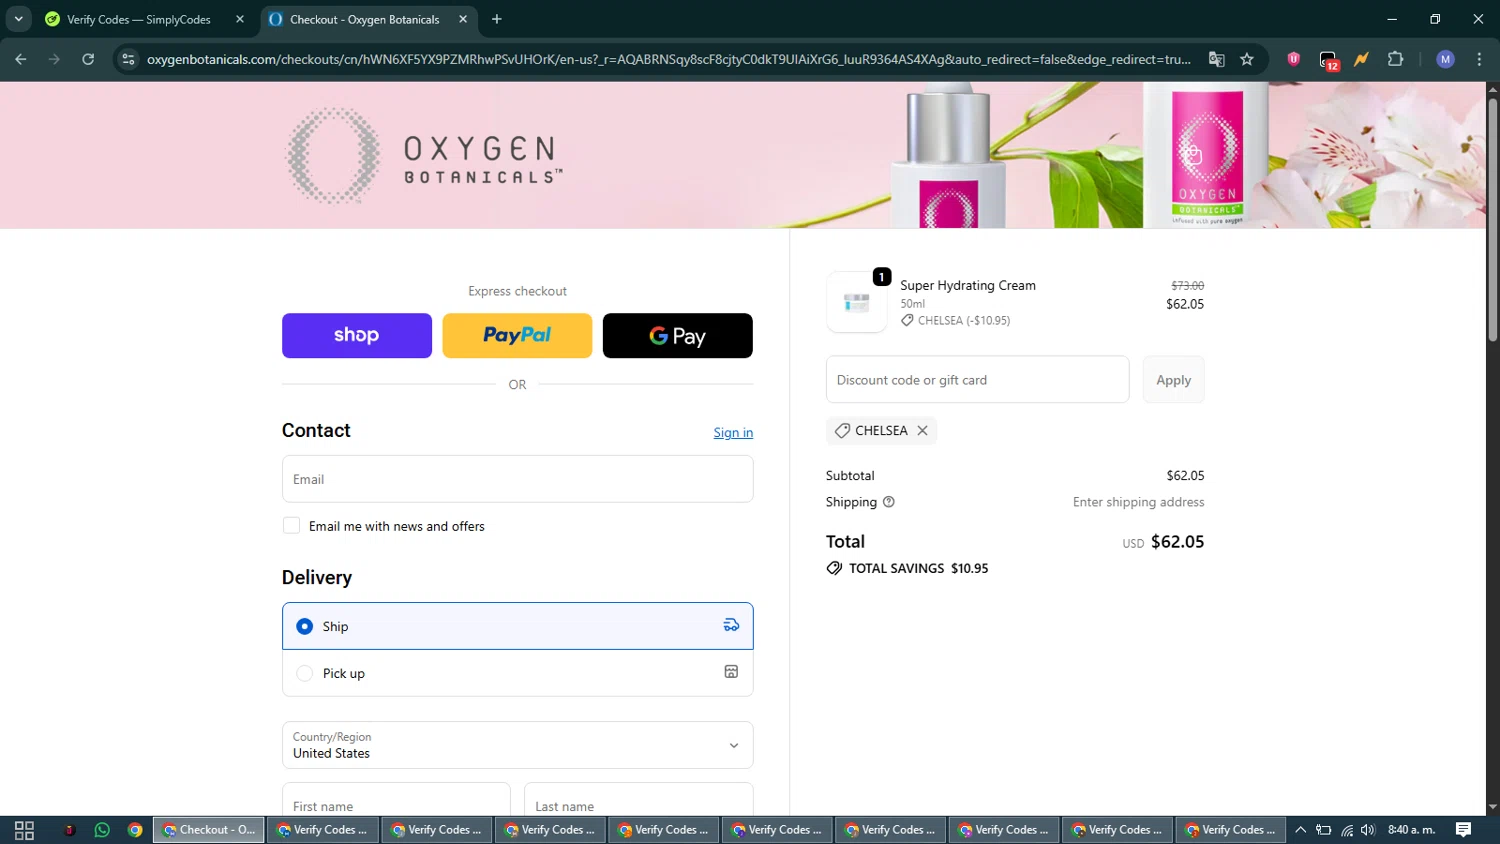Click the shipping truck icon in the Ship row
Screen dimensions: 1500x844
[731, 625]
